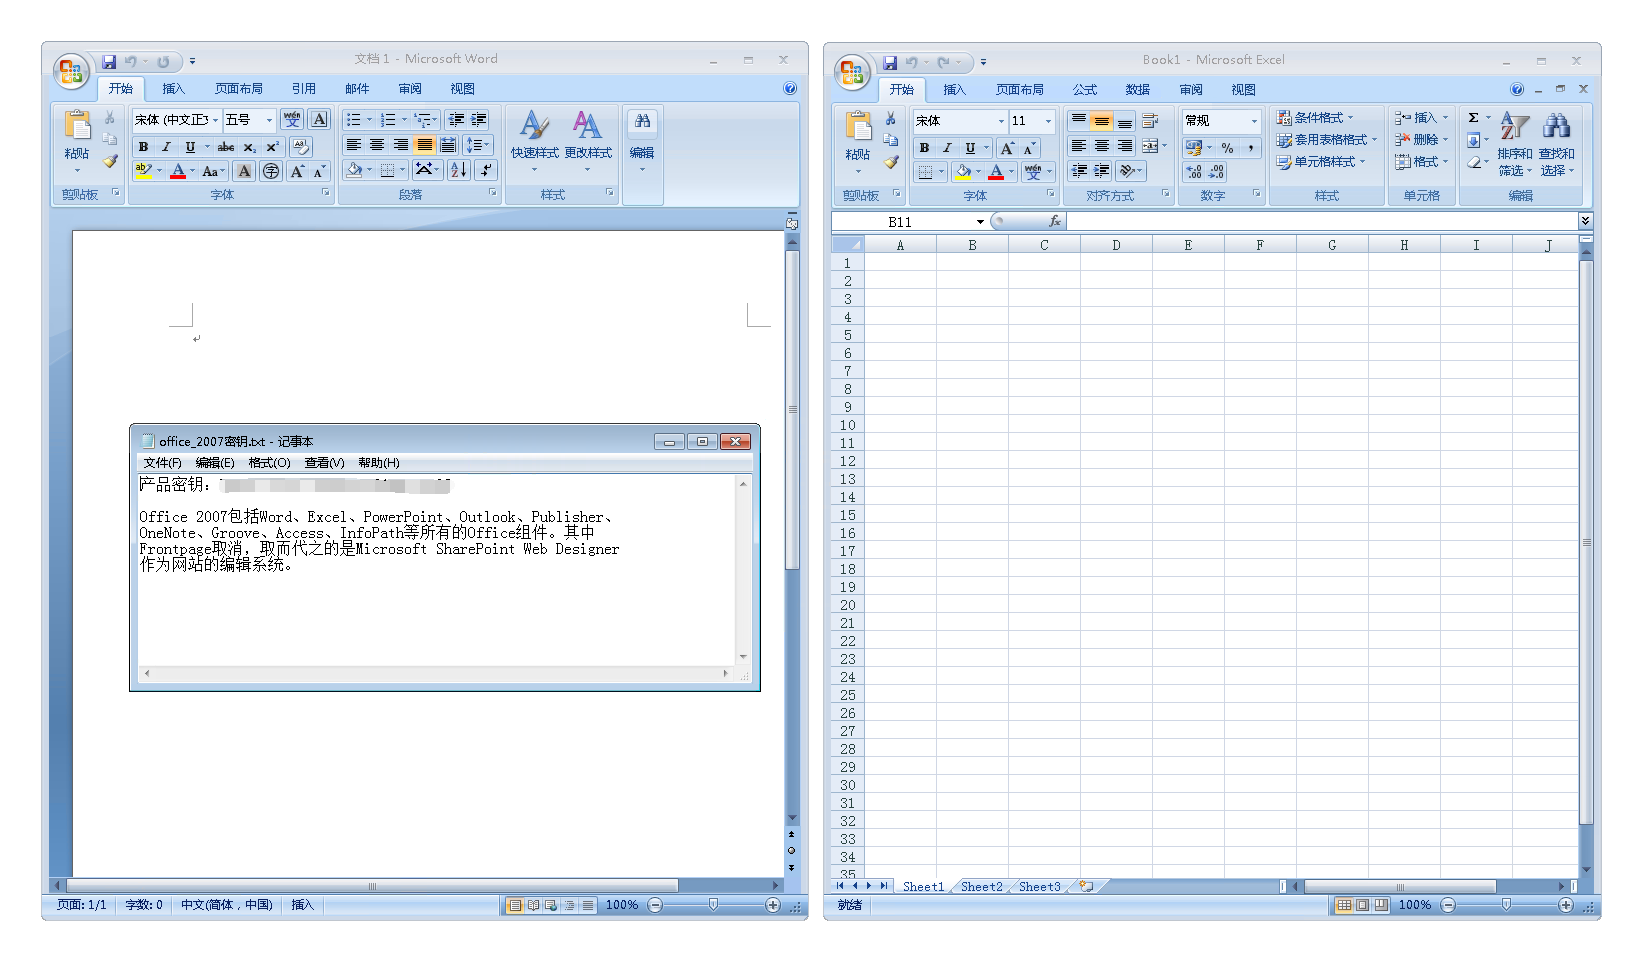Open line spacing dropdown in Word paragraph group

pos(478,145)
